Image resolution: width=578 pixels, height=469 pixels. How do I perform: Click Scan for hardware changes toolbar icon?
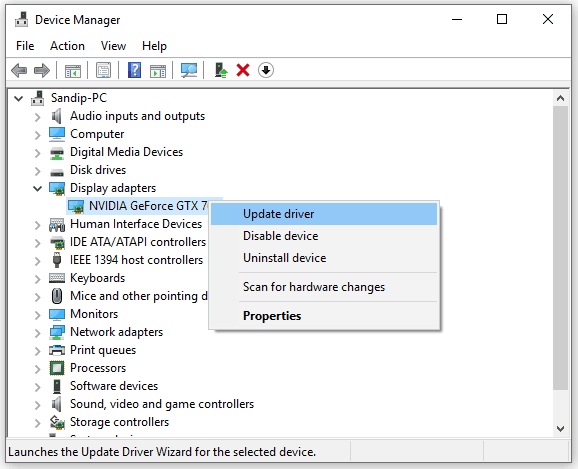(x=189, y=70)
